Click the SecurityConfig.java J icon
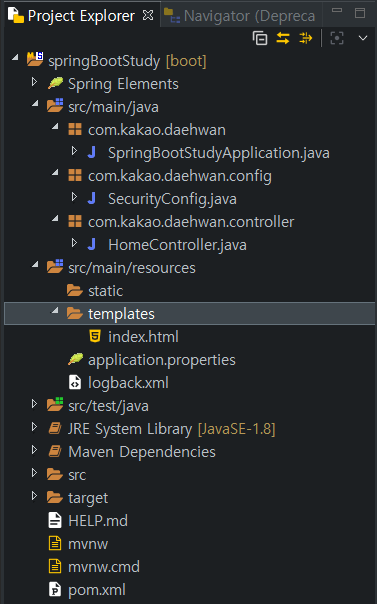Screen dimensions: 377x604 click(x=92, y=198)
